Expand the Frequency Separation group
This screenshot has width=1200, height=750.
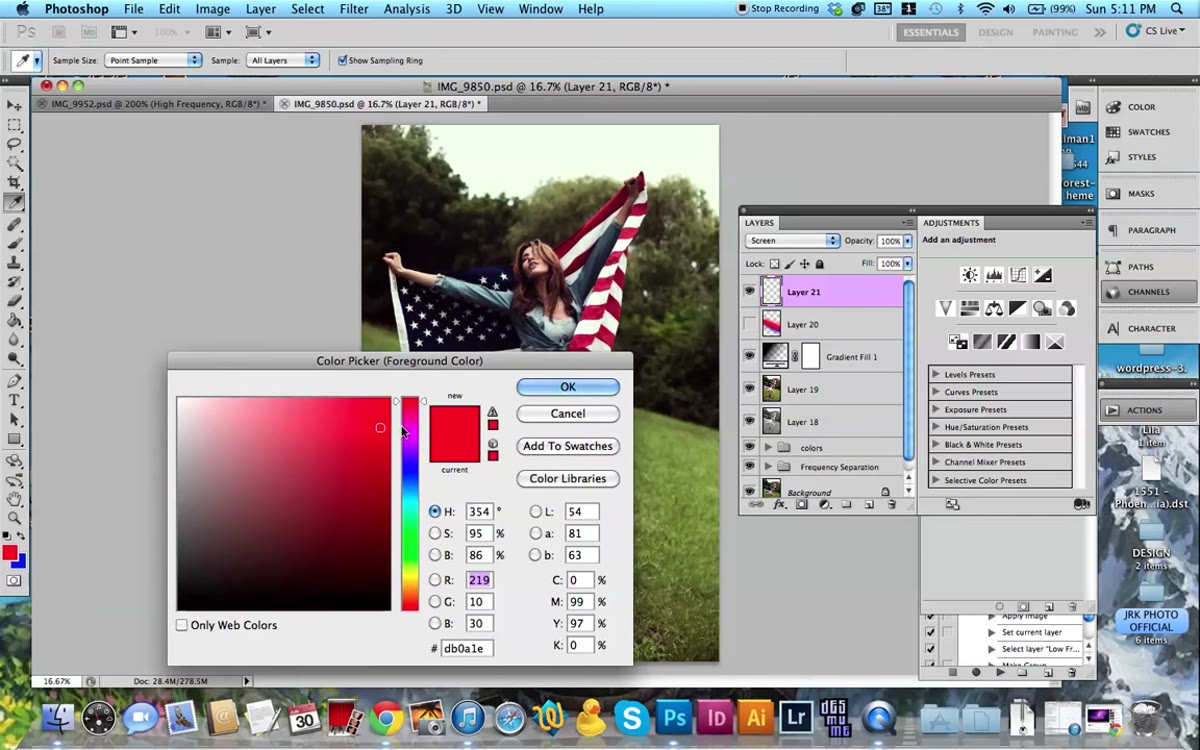tap(768, 467)
